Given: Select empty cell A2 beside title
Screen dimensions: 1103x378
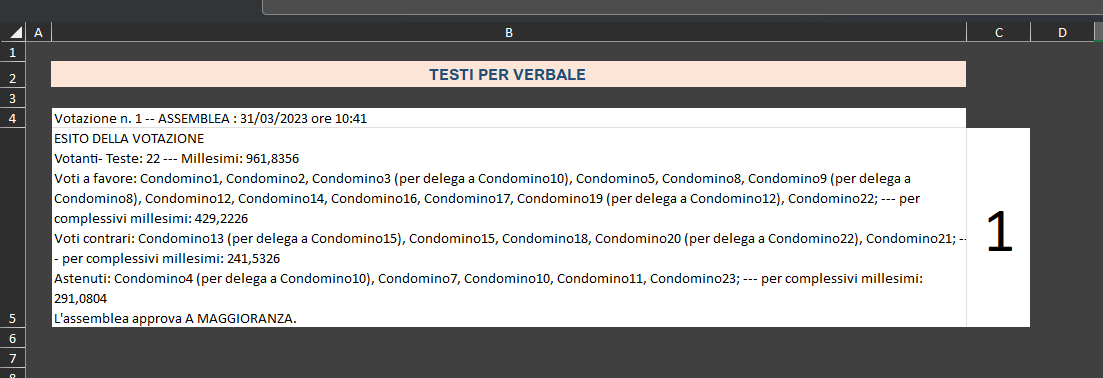Looking at the screenshot, I should tap(38, 75).
